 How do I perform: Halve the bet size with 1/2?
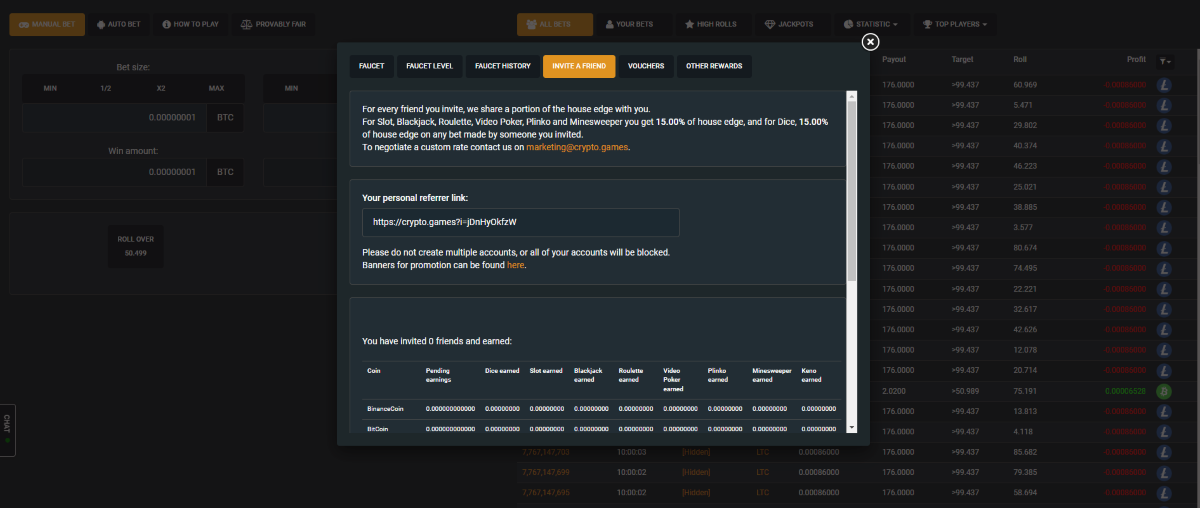coord(105,88)
